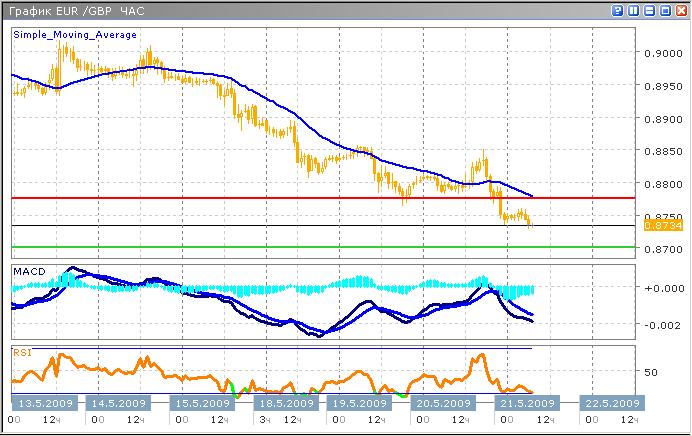Click the 22.5.2009 date marker
The image size is (692, 436).
pyautogui.click(x=612, y=403)
